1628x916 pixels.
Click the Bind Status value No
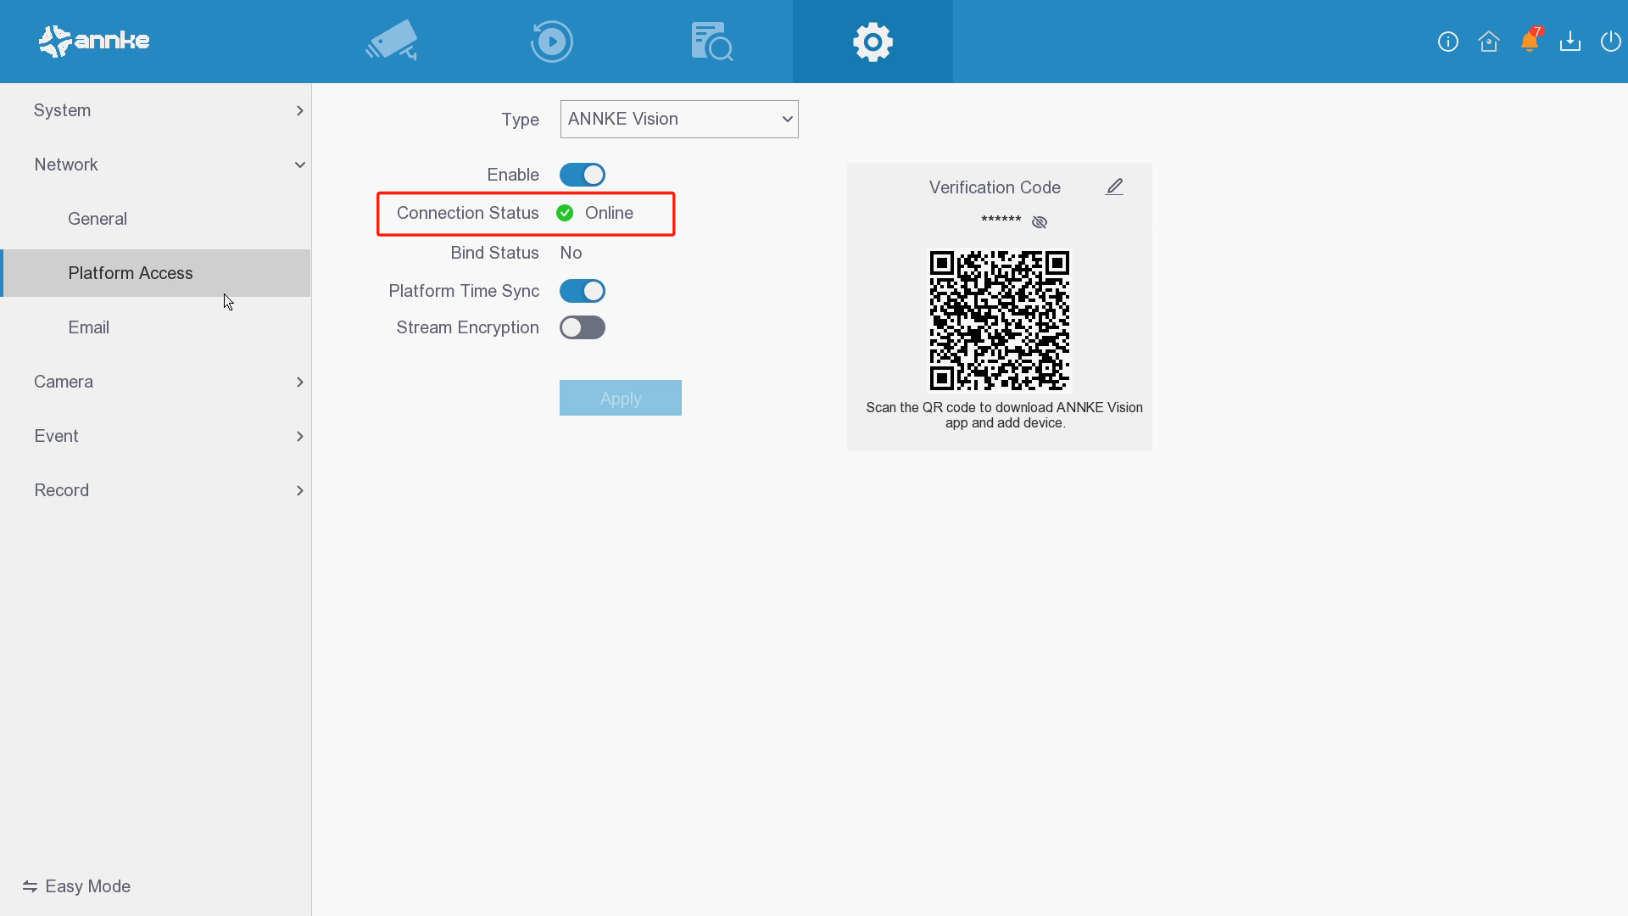point(571,253)
